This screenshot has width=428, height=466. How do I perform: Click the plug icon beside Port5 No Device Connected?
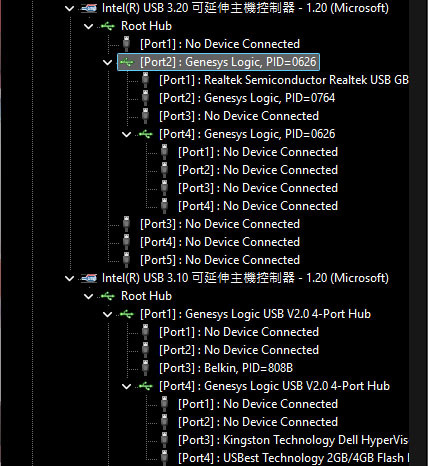point(126,260)
